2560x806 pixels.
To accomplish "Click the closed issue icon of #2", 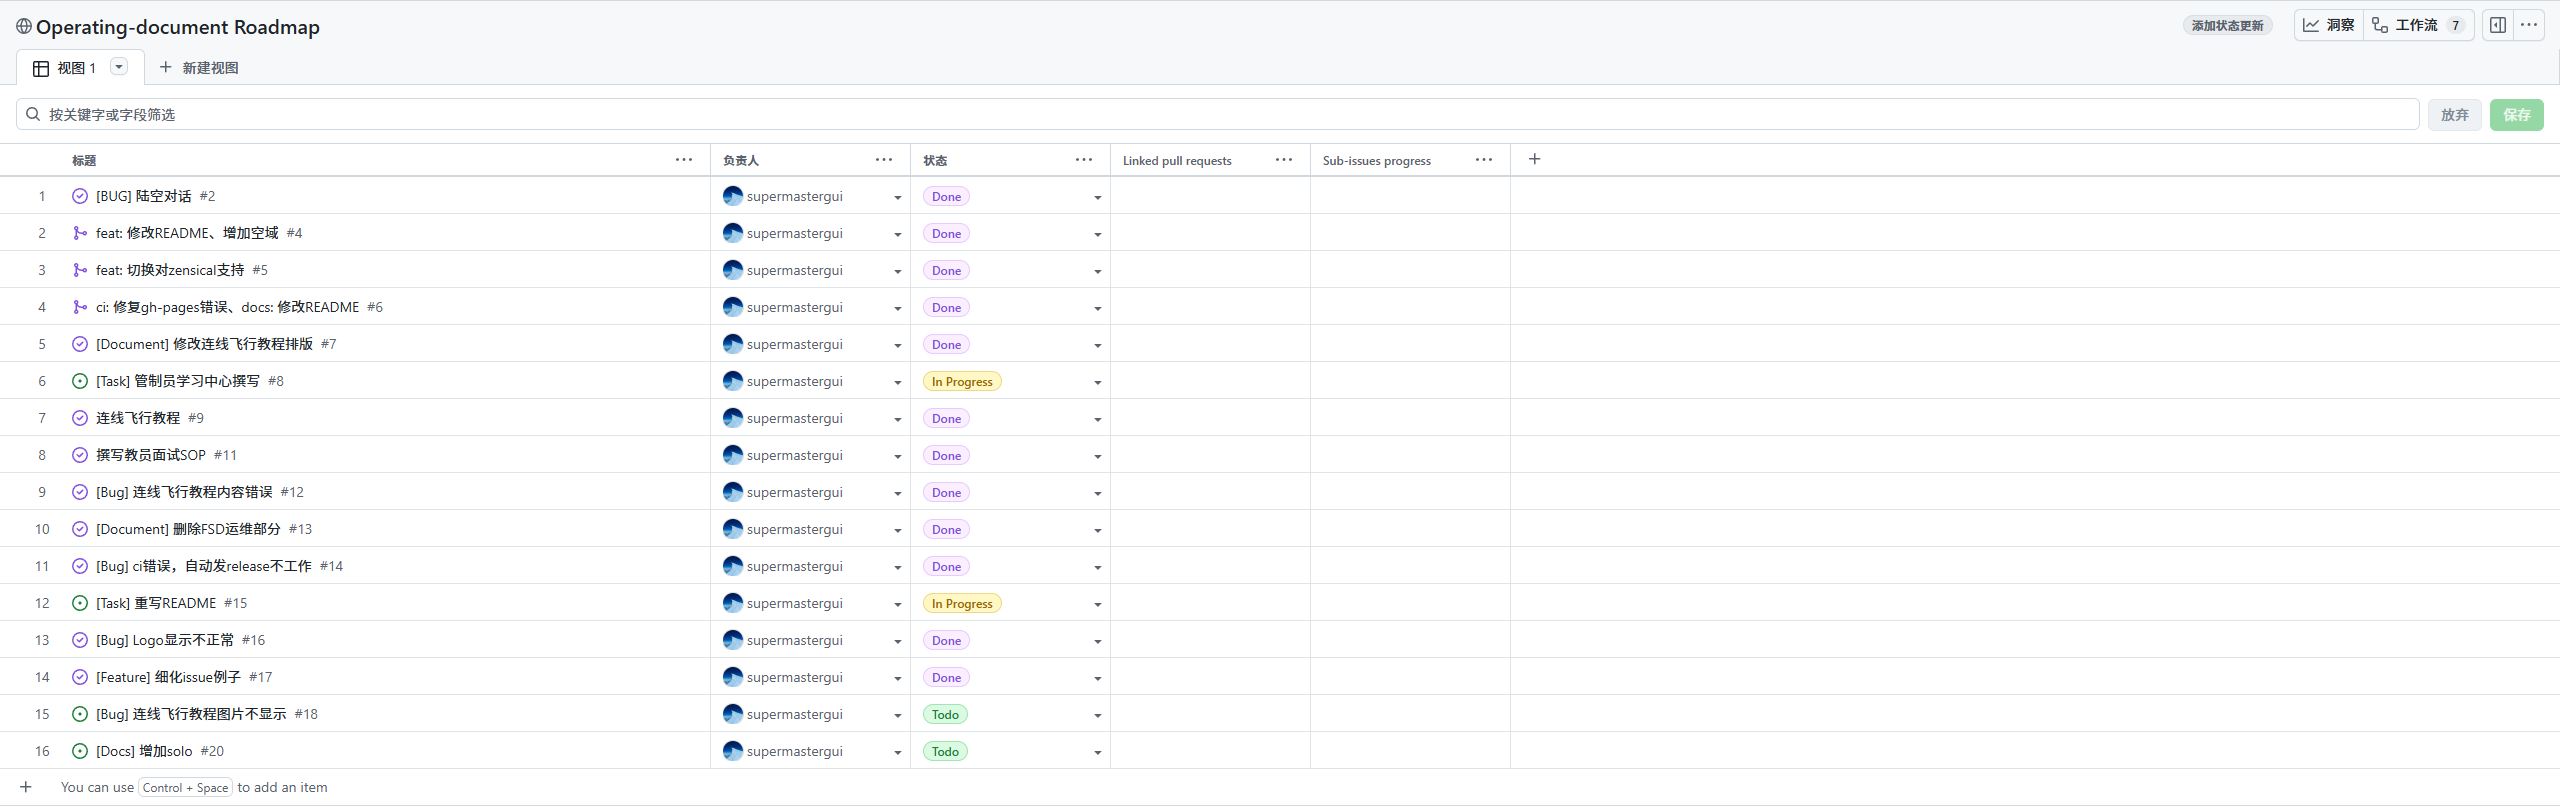I will [80, 196].
